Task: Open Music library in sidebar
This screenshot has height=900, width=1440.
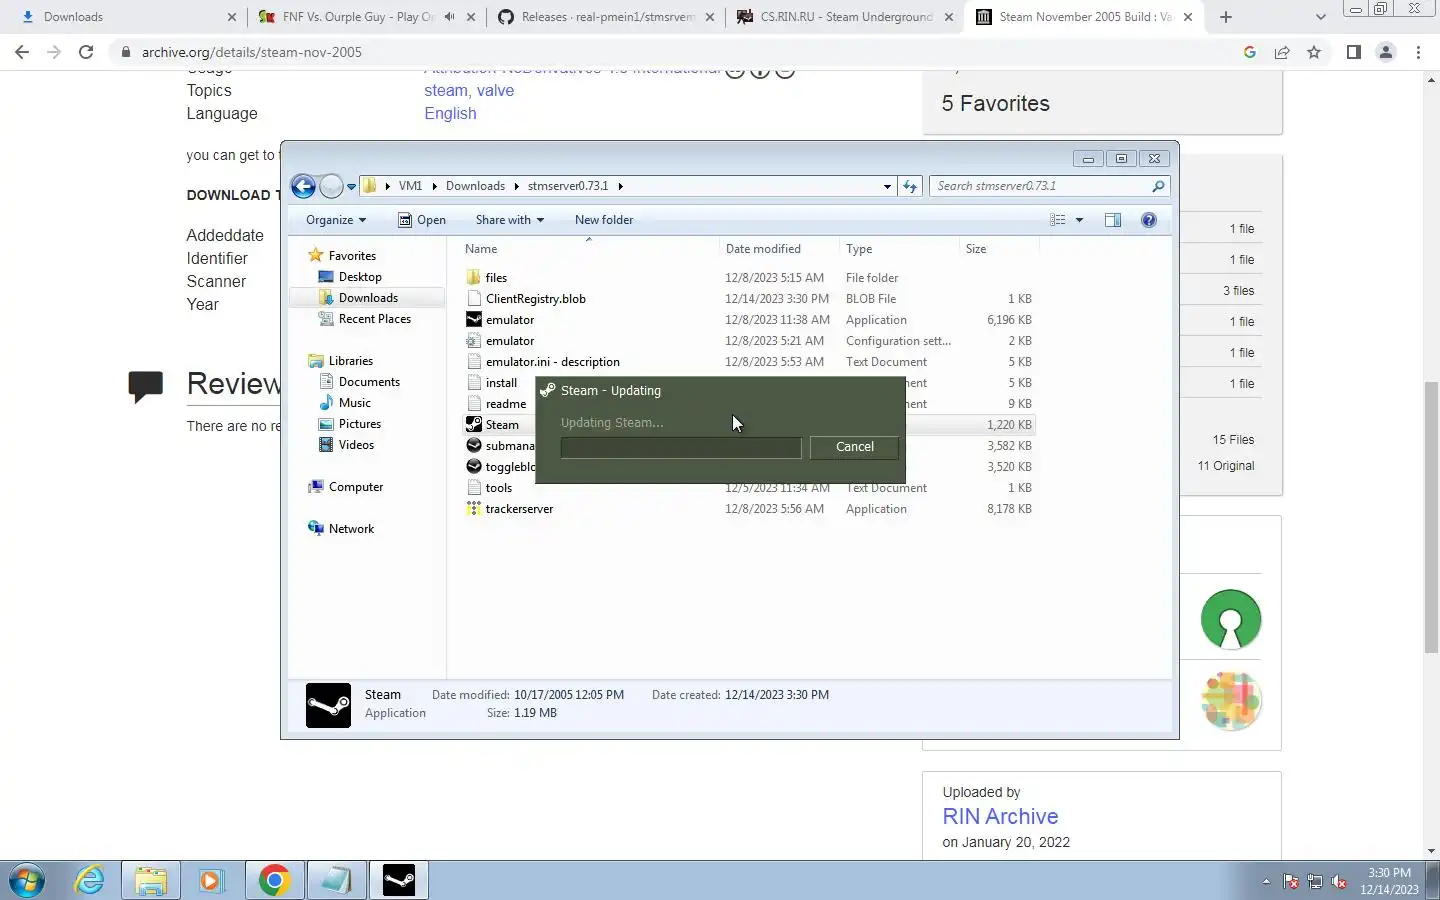Action: 354,403
